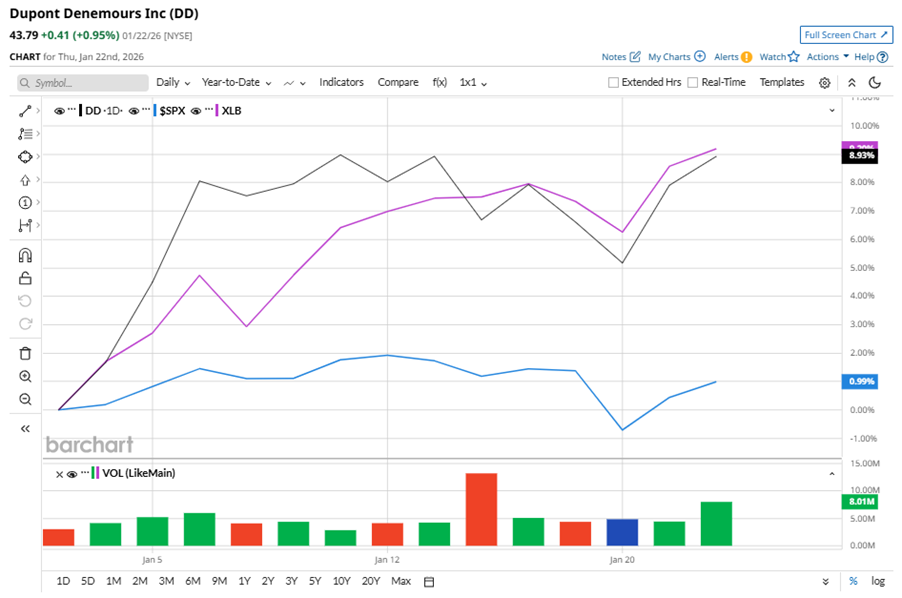
Task: Open the Year-to-Date period dropdown
Action: click(x=236, y=82)
